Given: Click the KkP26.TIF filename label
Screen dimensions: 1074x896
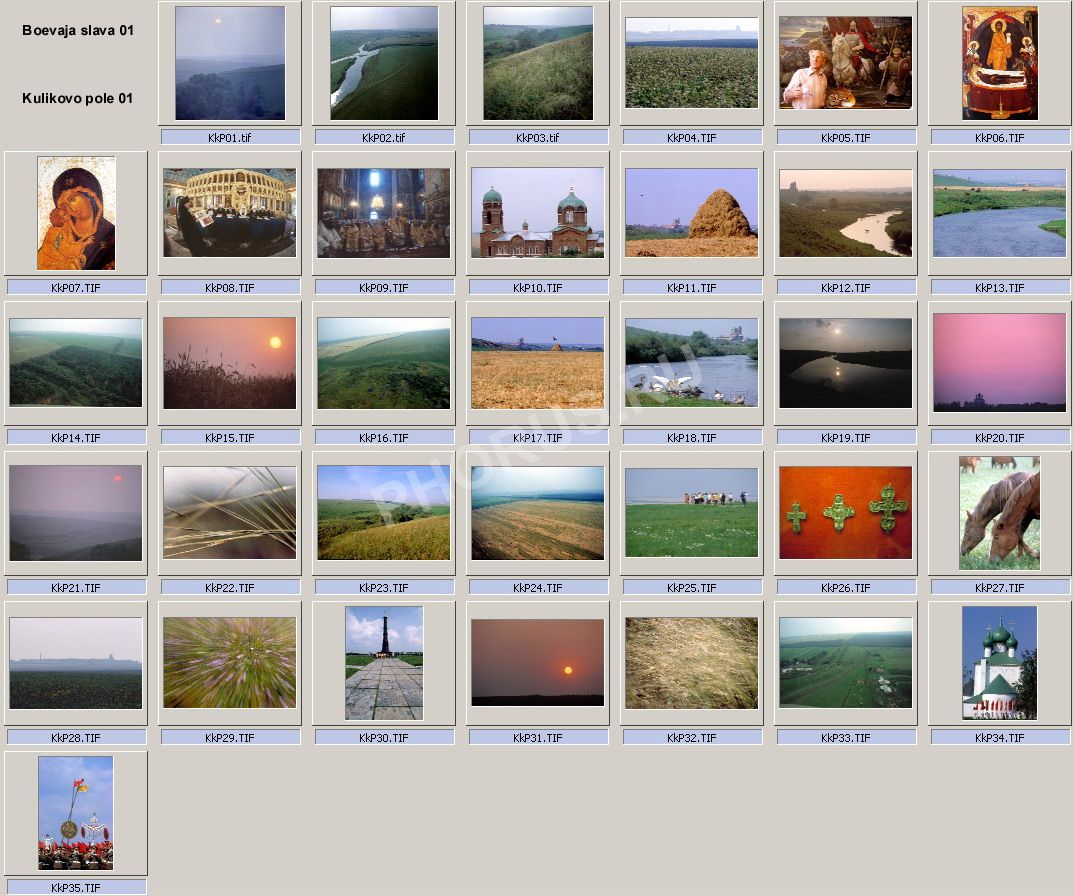Looking at the screenshot, I should click(846, 588).
